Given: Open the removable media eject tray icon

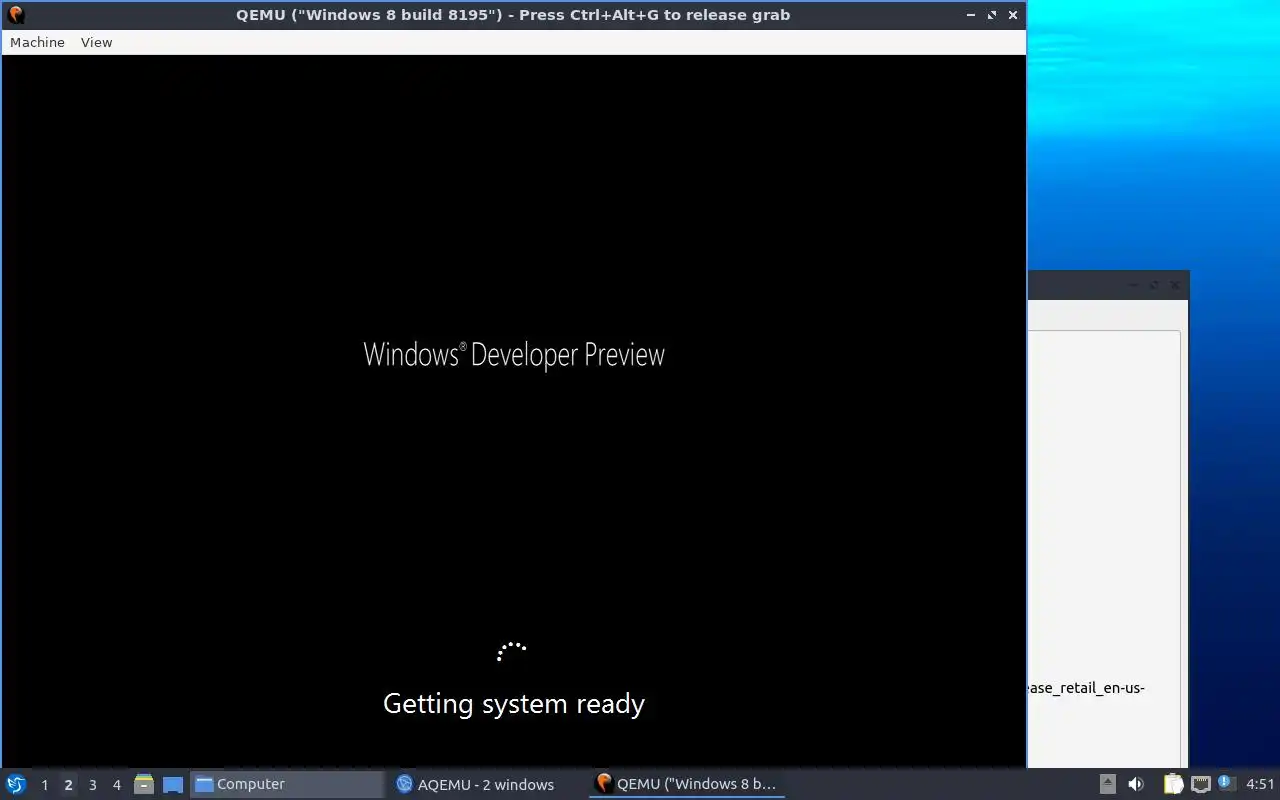Looking at the screenshot, I should pos(1108,784).
